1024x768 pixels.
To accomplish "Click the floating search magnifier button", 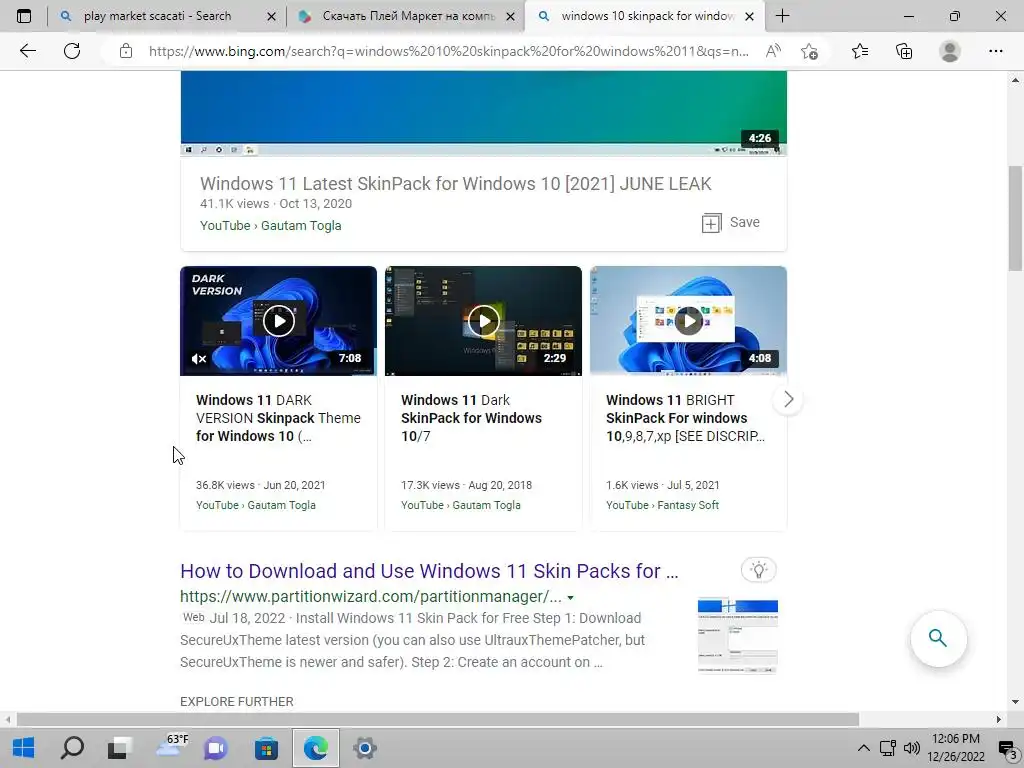I will click(x=938, y=638).
